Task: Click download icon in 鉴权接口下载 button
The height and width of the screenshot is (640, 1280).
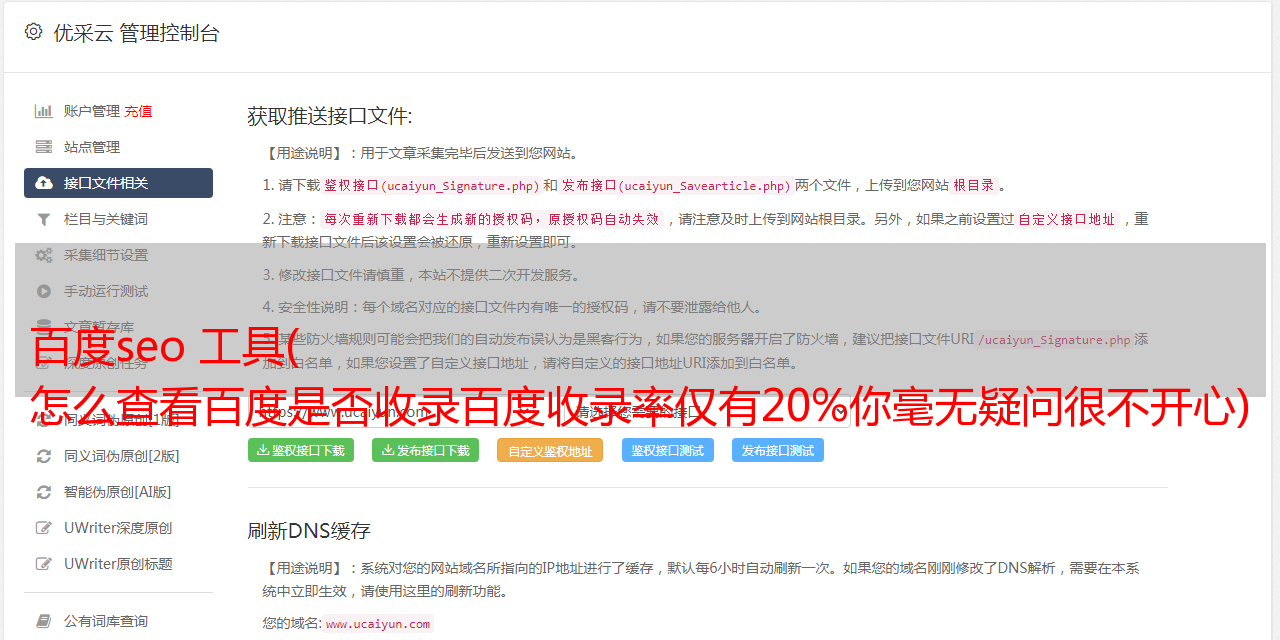Action: tap(263, 450)
